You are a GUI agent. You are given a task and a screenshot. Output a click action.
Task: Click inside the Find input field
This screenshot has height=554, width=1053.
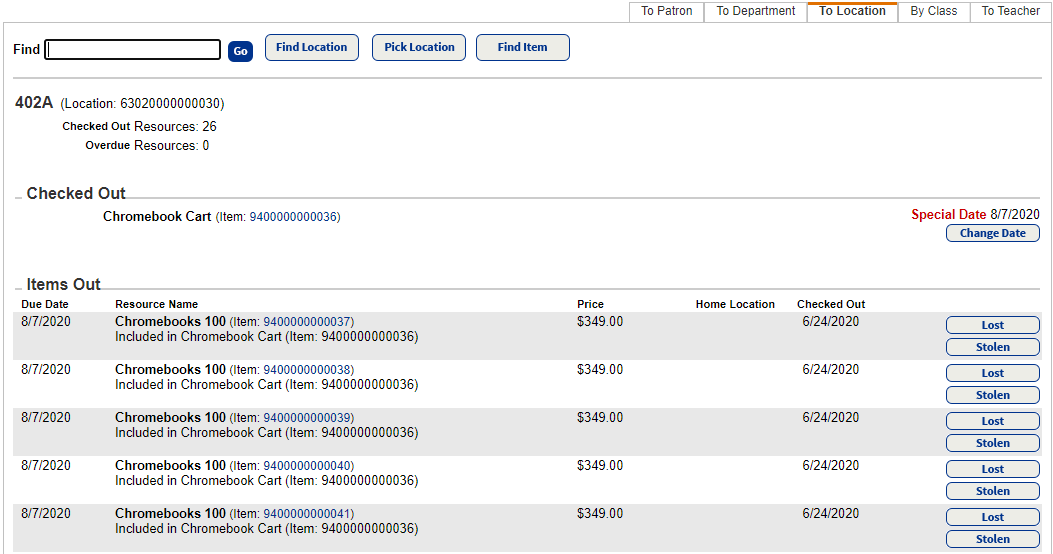point(133,50)
